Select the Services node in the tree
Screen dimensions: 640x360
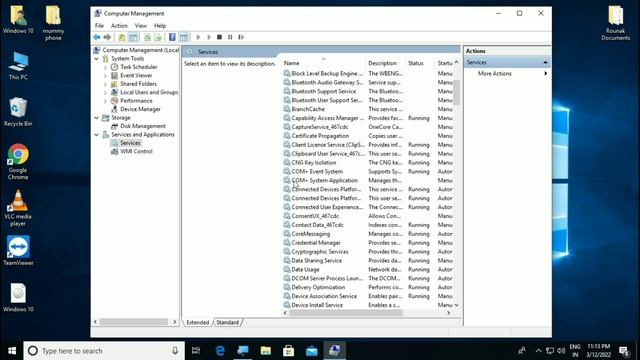[x=130, y=143]
